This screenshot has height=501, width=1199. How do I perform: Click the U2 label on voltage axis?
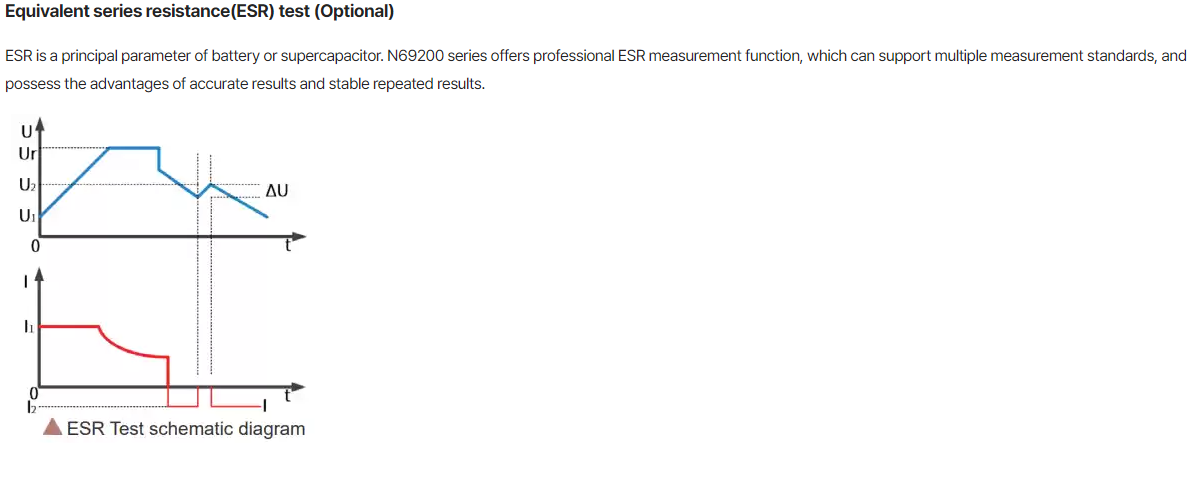[26, 184]
